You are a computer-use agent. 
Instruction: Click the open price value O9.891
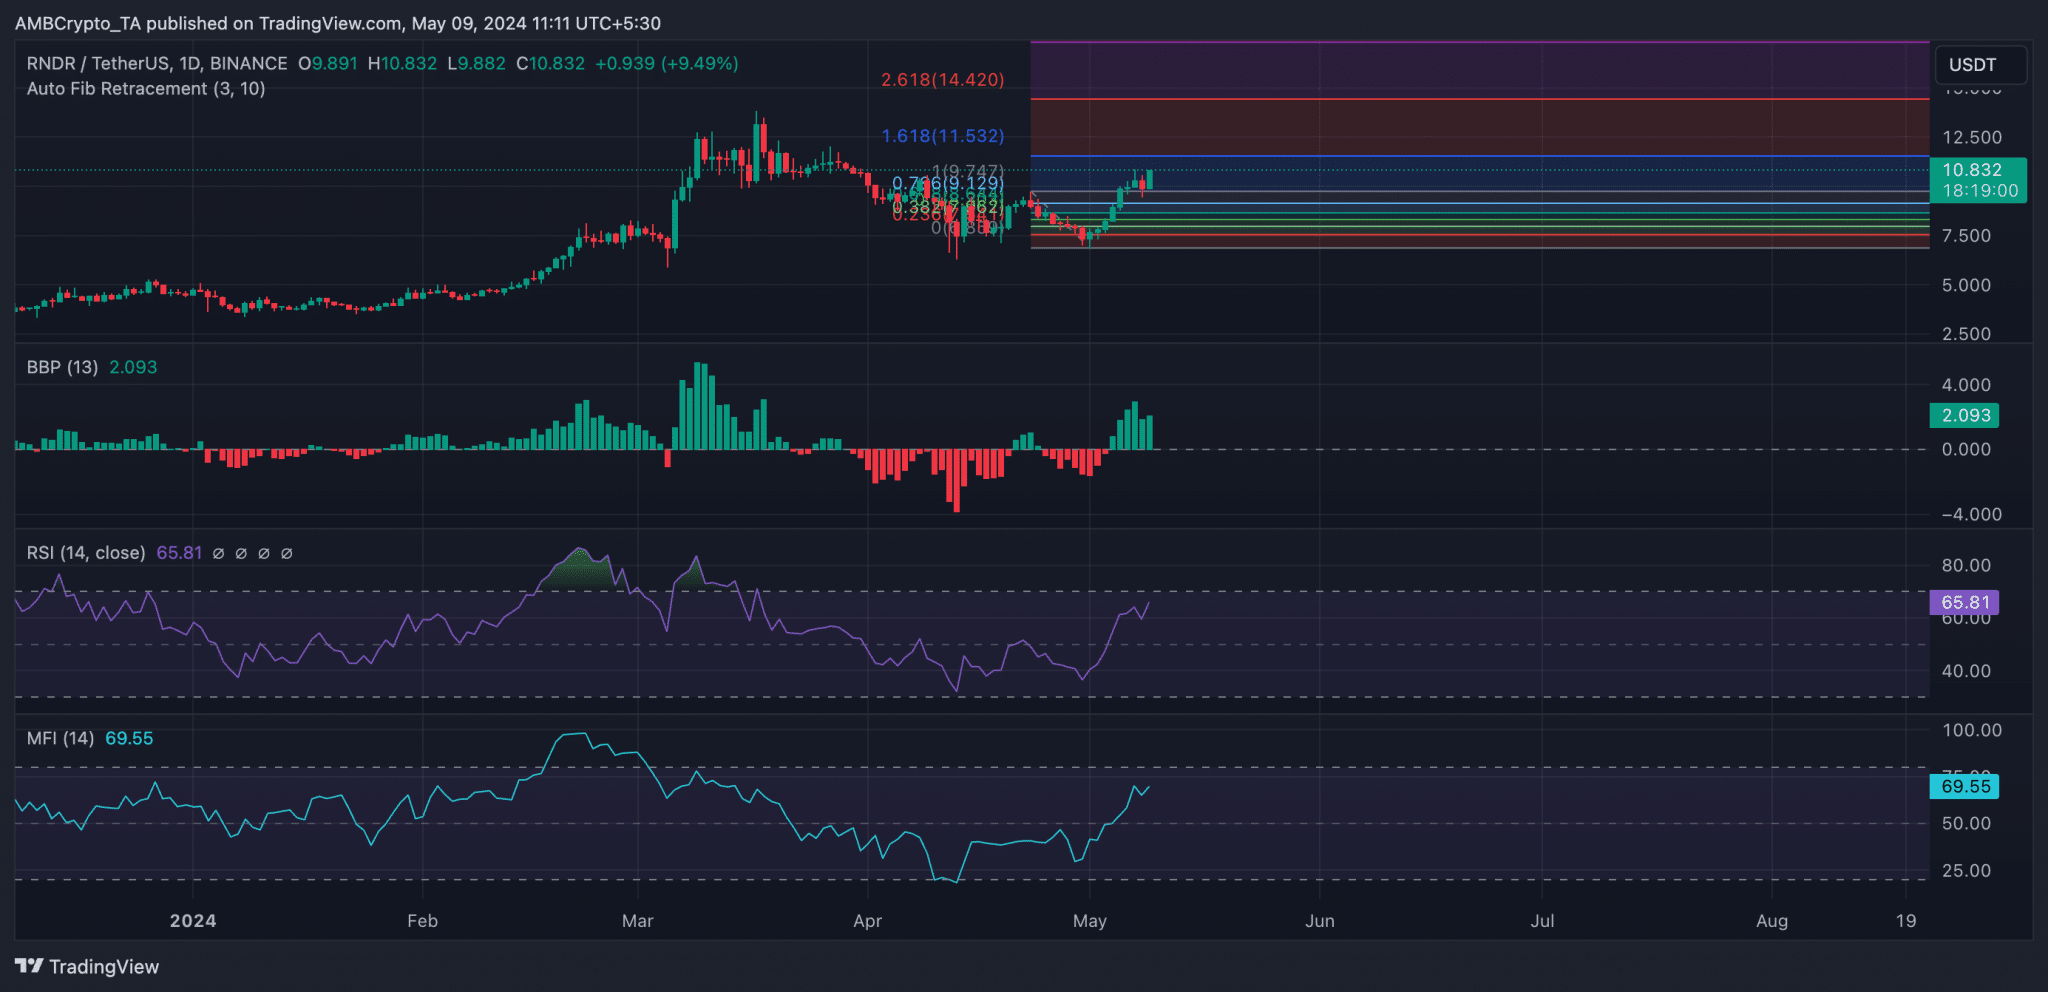[328, 63]
